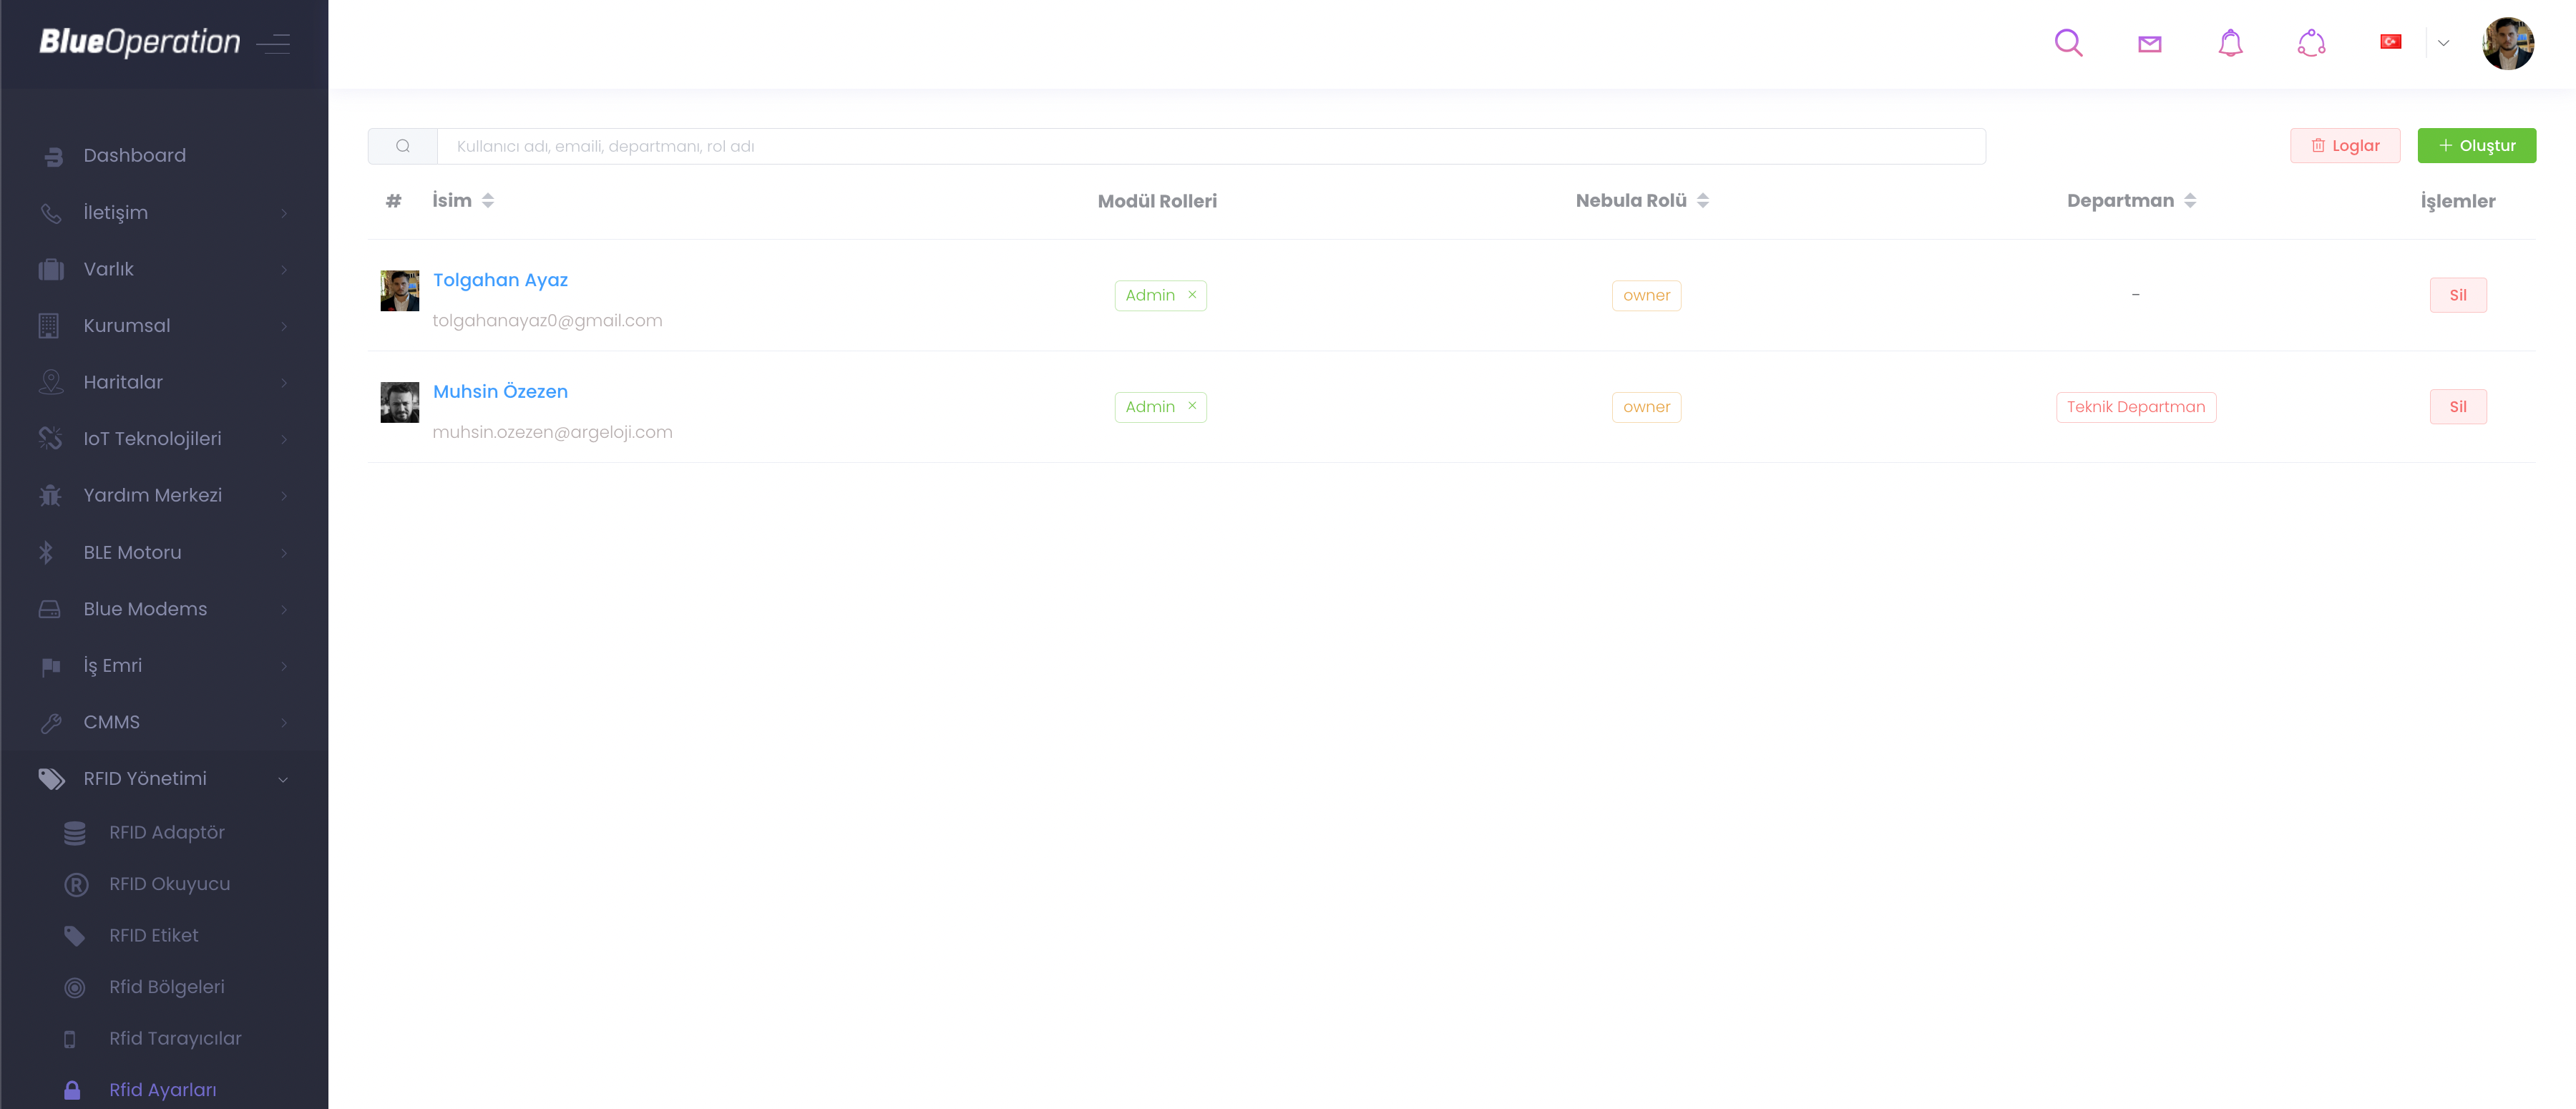Collapse sidebar with hamburger menu icon

click(x=273, y=43)
